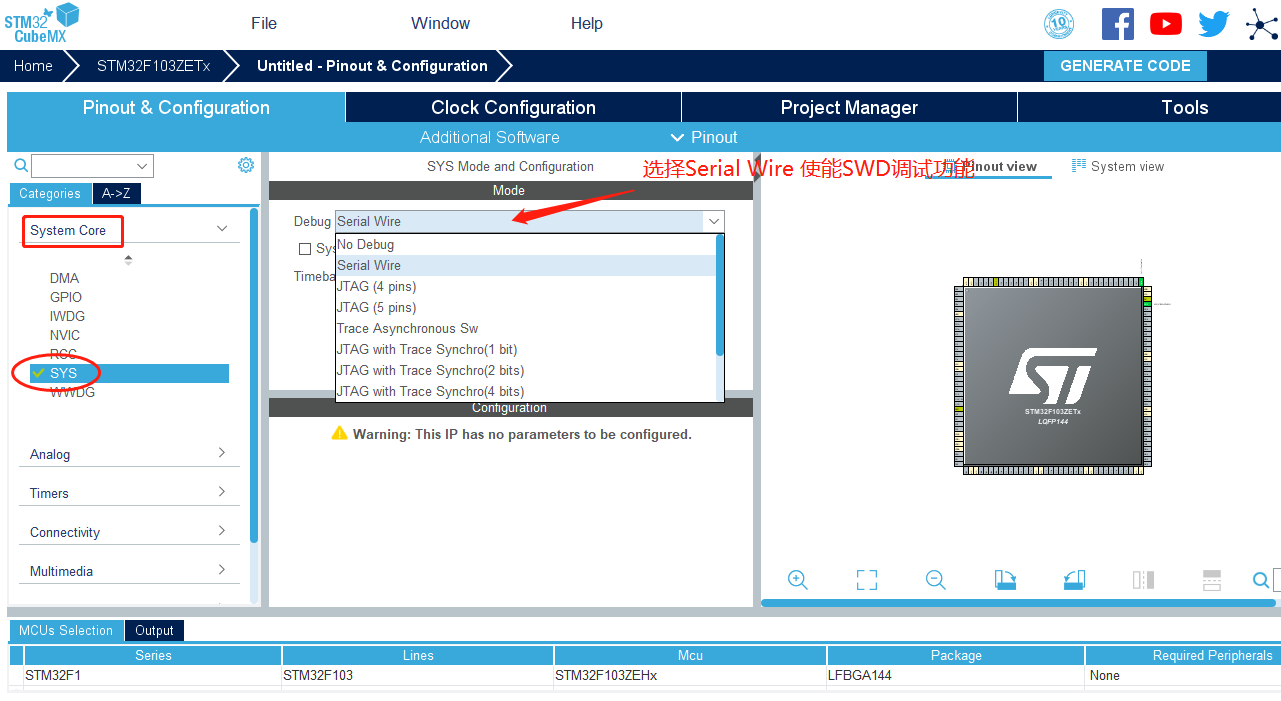The width and height of the screenshot is (1281, 701).
Task: Click the warning triangle icon
Action: coord(340,434)
